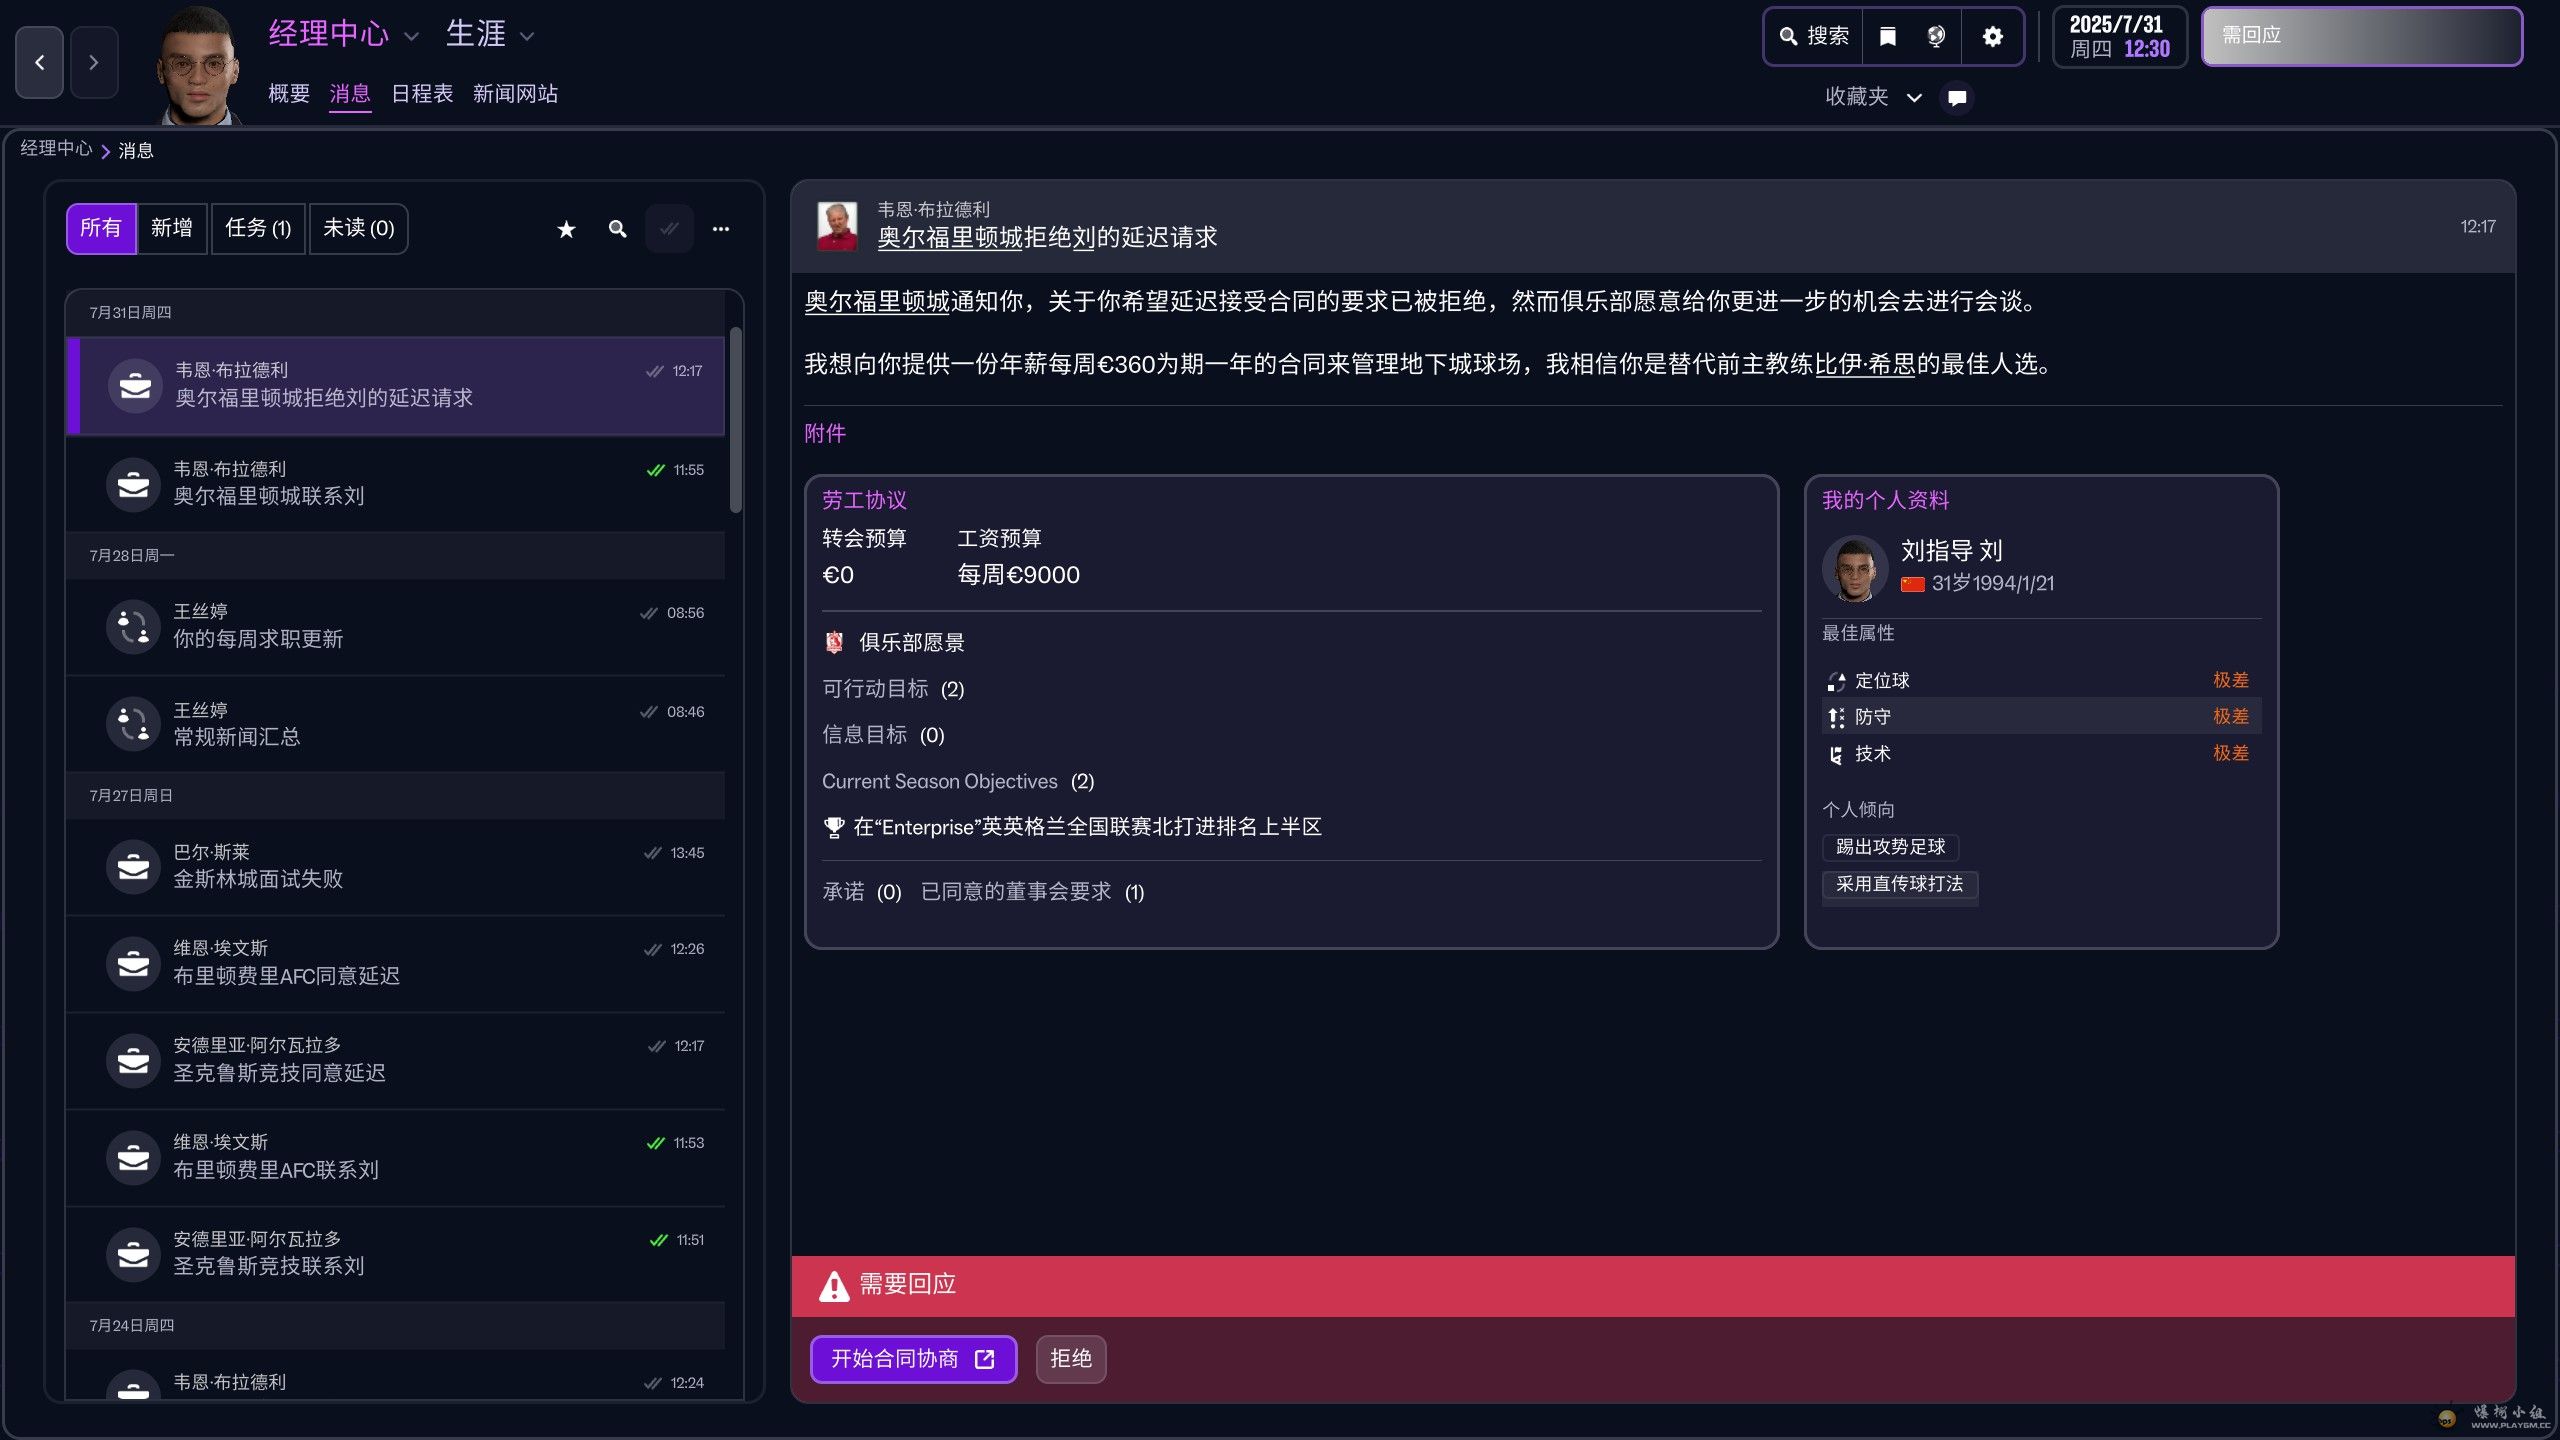The height and width of the screenshot is (1440, 2560).
Task: Toggle the 未读 (0) filter
Action: tap(358, 229)
